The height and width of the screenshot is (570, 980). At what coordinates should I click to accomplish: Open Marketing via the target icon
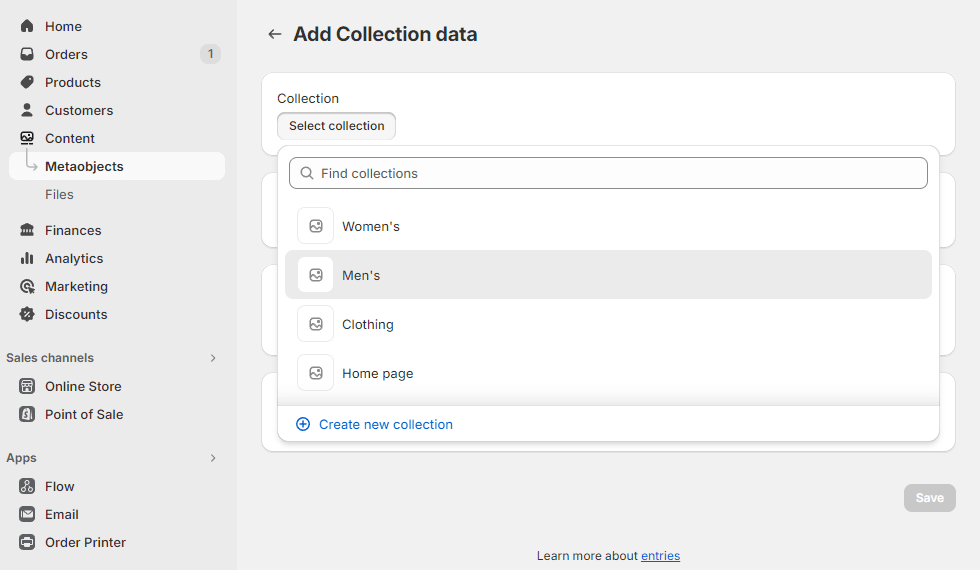pos(27,286)
